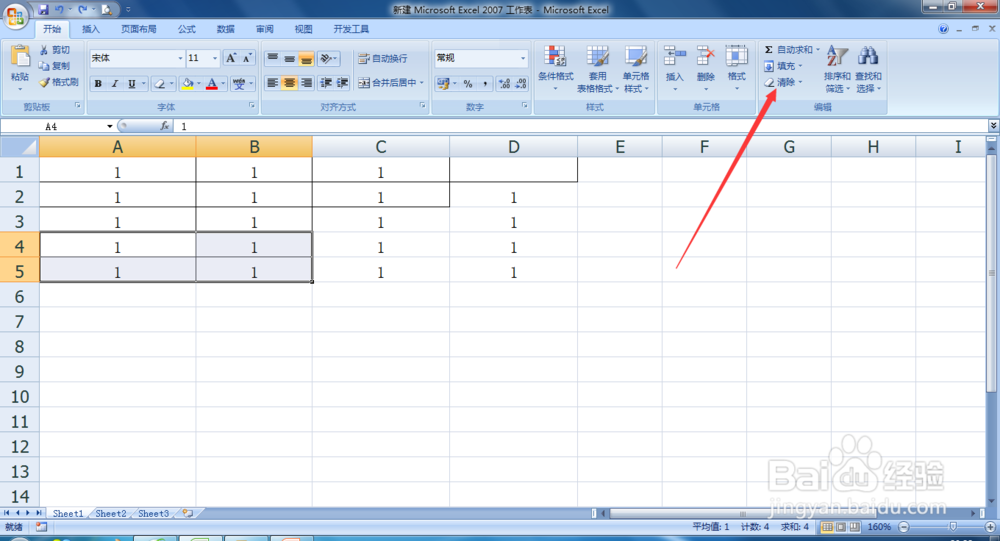This screenshot has width=1000, height=541.
Task: Click Increase Decimal icon
Action: click(504, 84)
